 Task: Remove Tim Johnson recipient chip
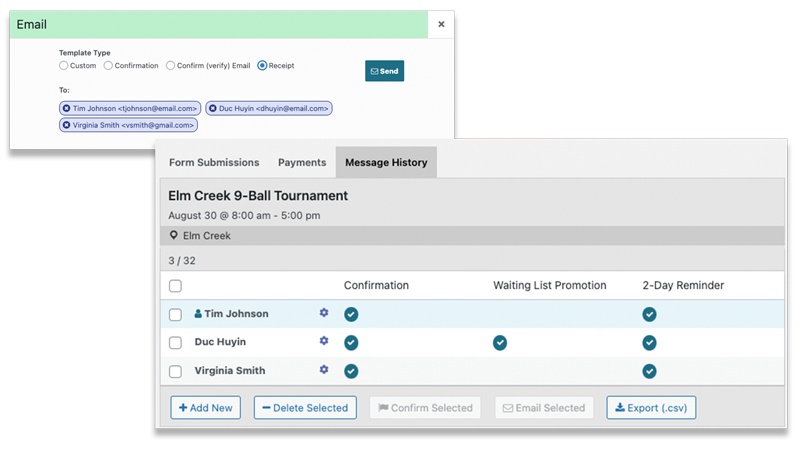(x=67, y=108)
